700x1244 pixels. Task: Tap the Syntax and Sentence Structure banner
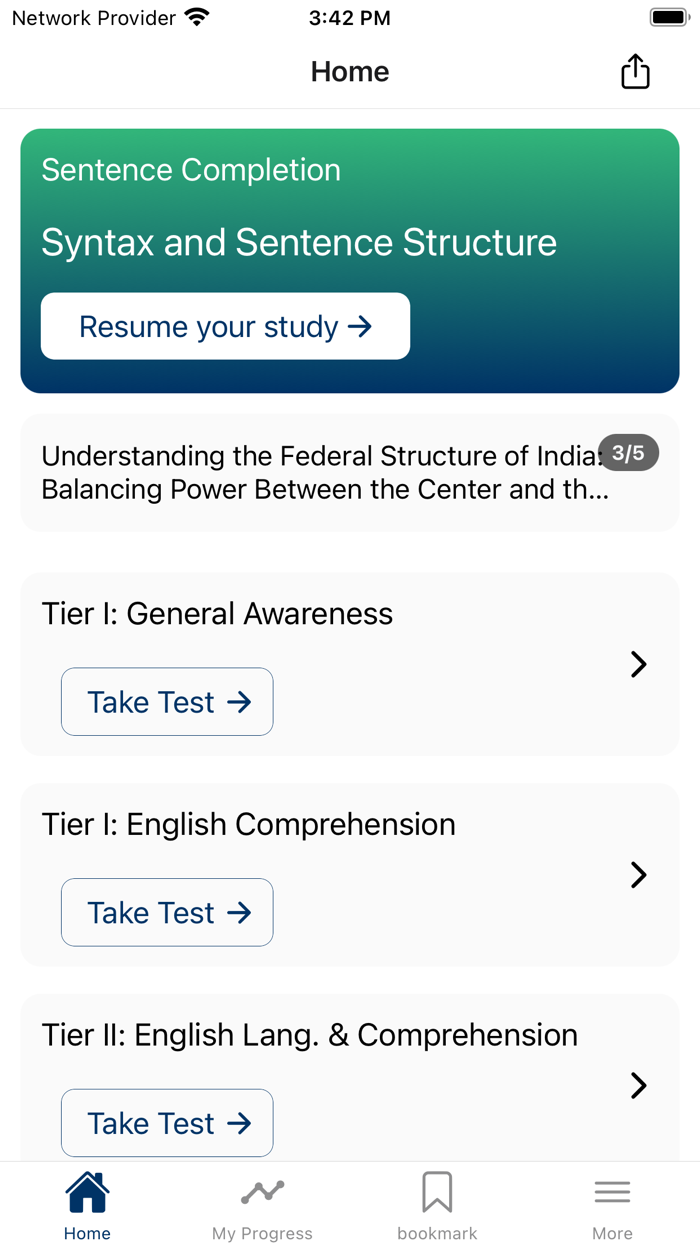pyautogui.click(x=350, y=242)
